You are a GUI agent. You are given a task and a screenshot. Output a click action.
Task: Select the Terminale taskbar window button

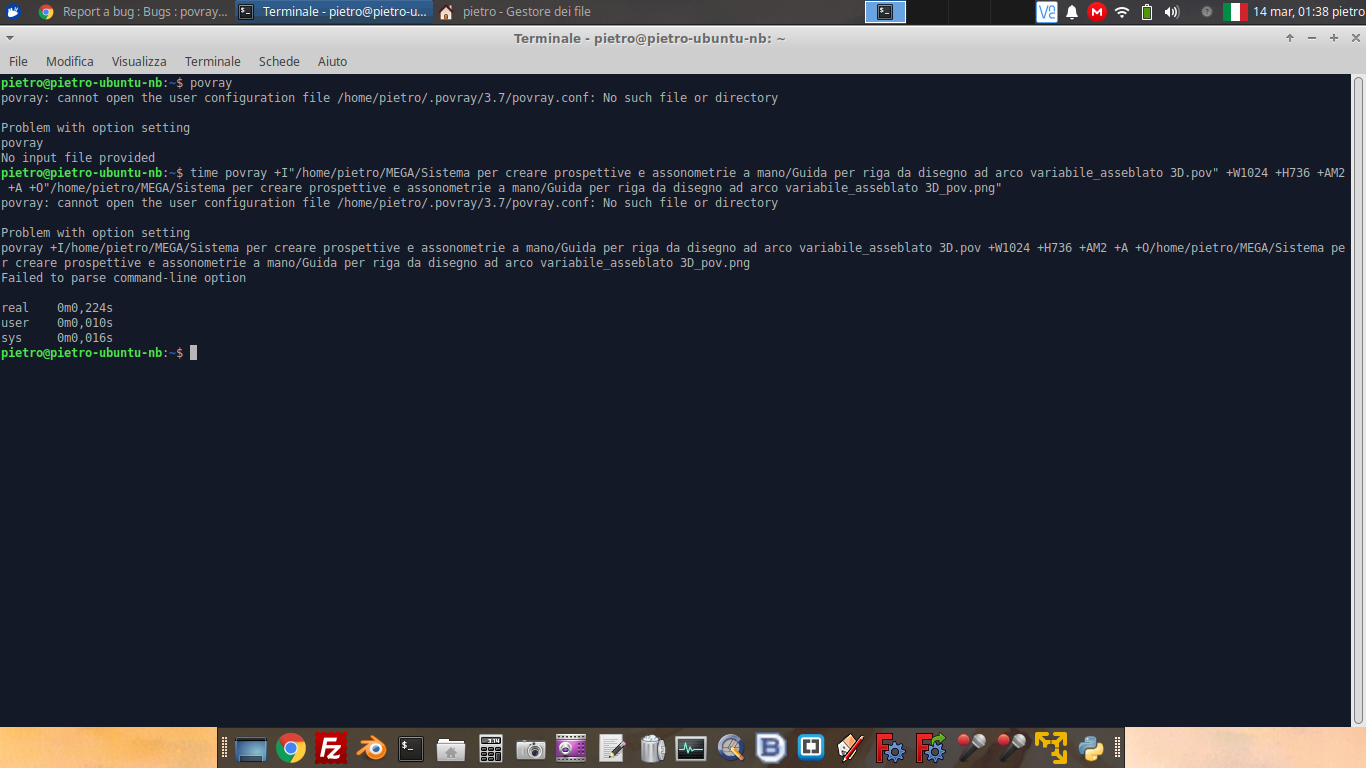335,12
